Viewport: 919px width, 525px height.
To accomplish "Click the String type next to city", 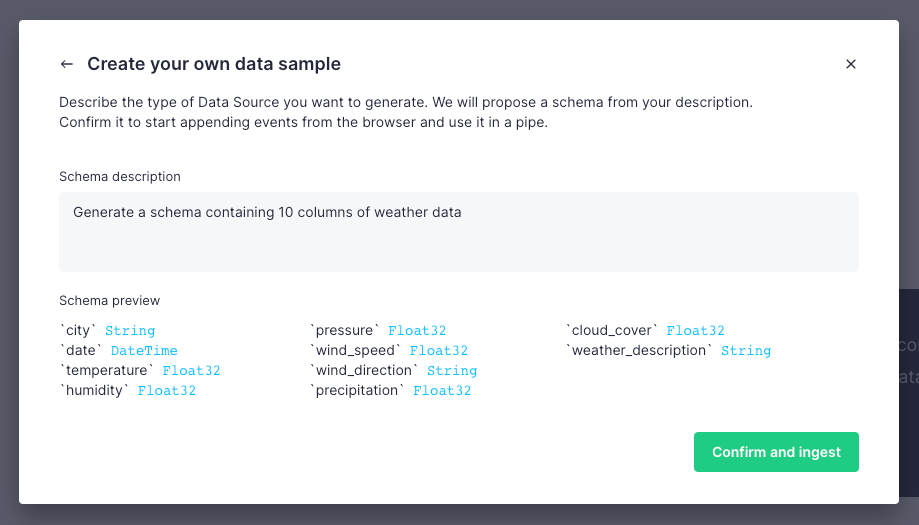I will 130,331.
